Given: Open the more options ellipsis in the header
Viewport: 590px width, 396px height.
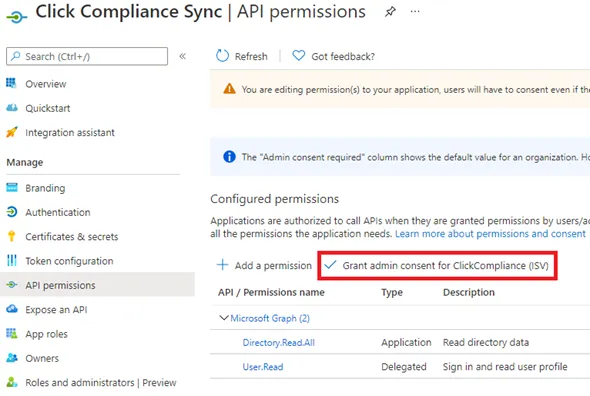Looking at the screenshot, I should coord(415,12).
